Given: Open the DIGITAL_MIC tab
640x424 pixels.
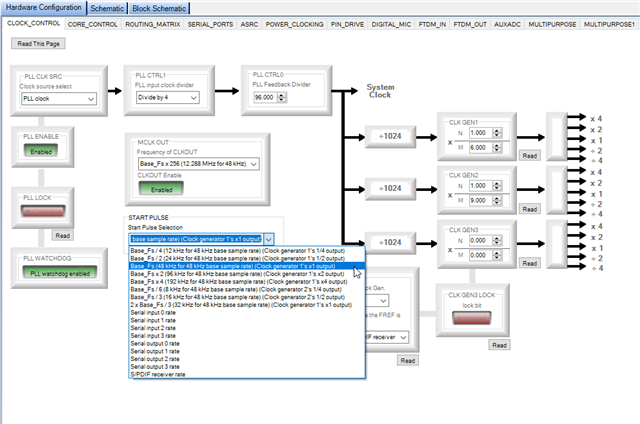Looking at the screenshot, I should coord(391,24).
